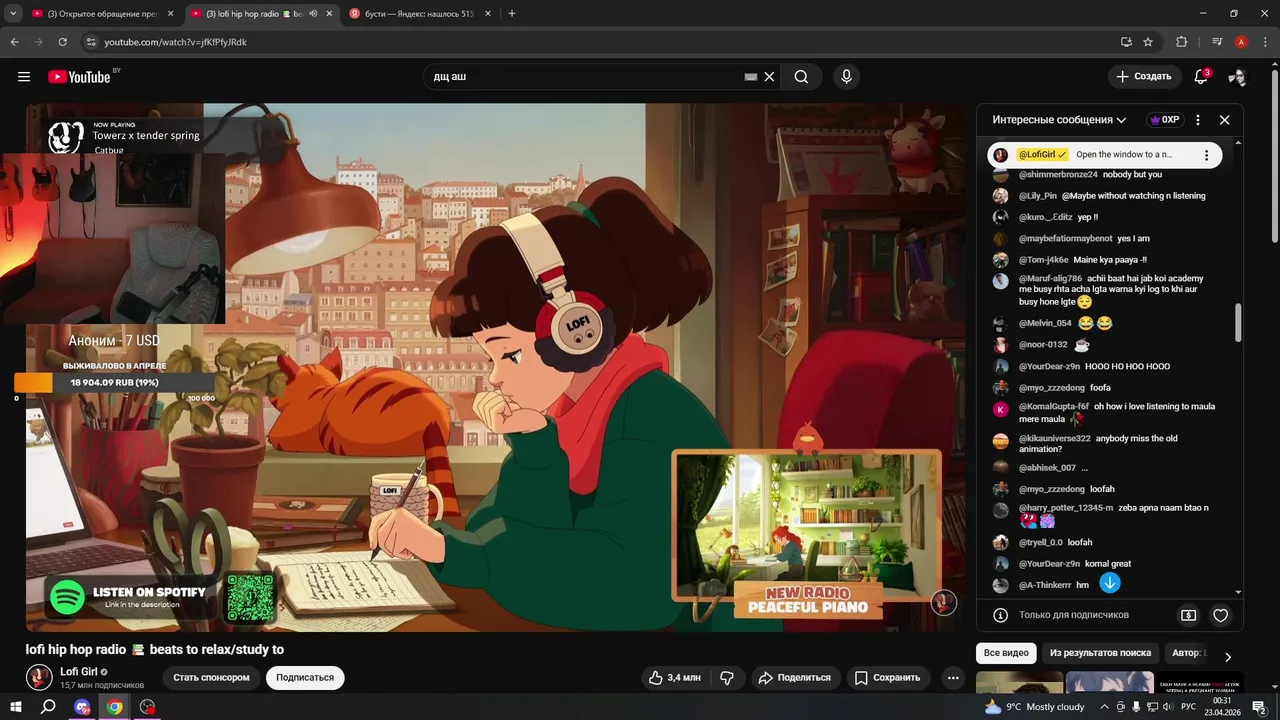Switch to the бусти Яндекс browser tab
Image resolution: width=1280 pixels, height=720 pixels.
point(419,14)
